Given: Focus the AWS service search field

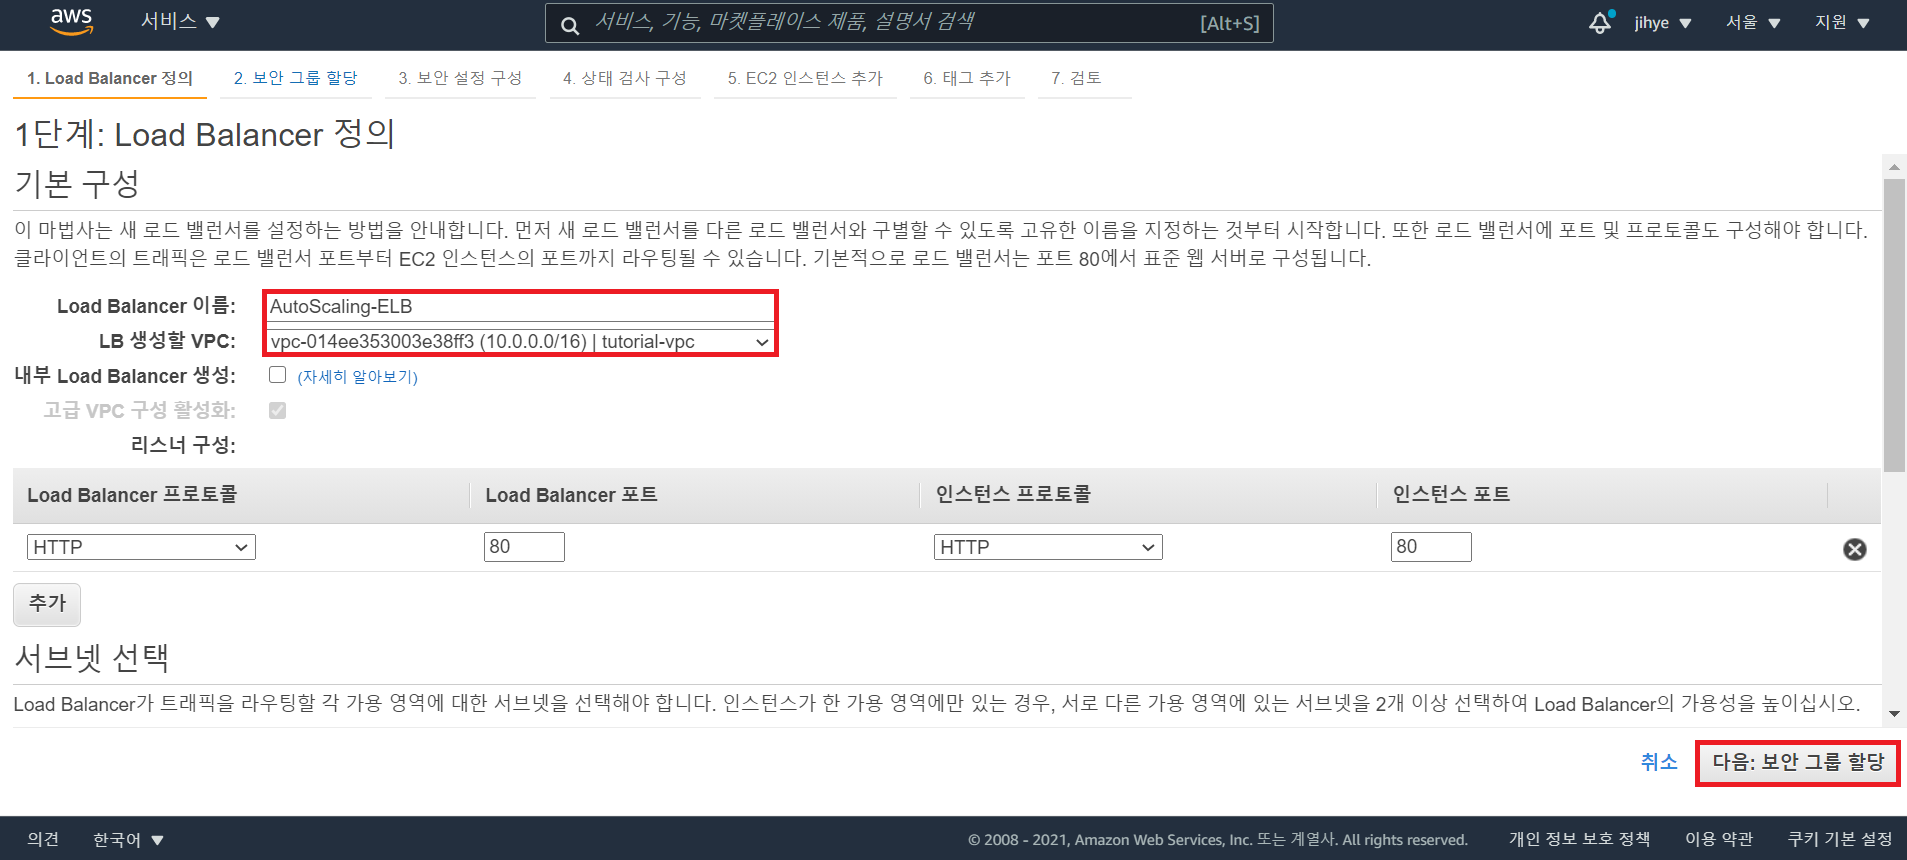Looking at the screenshot, I should (909, 23).
